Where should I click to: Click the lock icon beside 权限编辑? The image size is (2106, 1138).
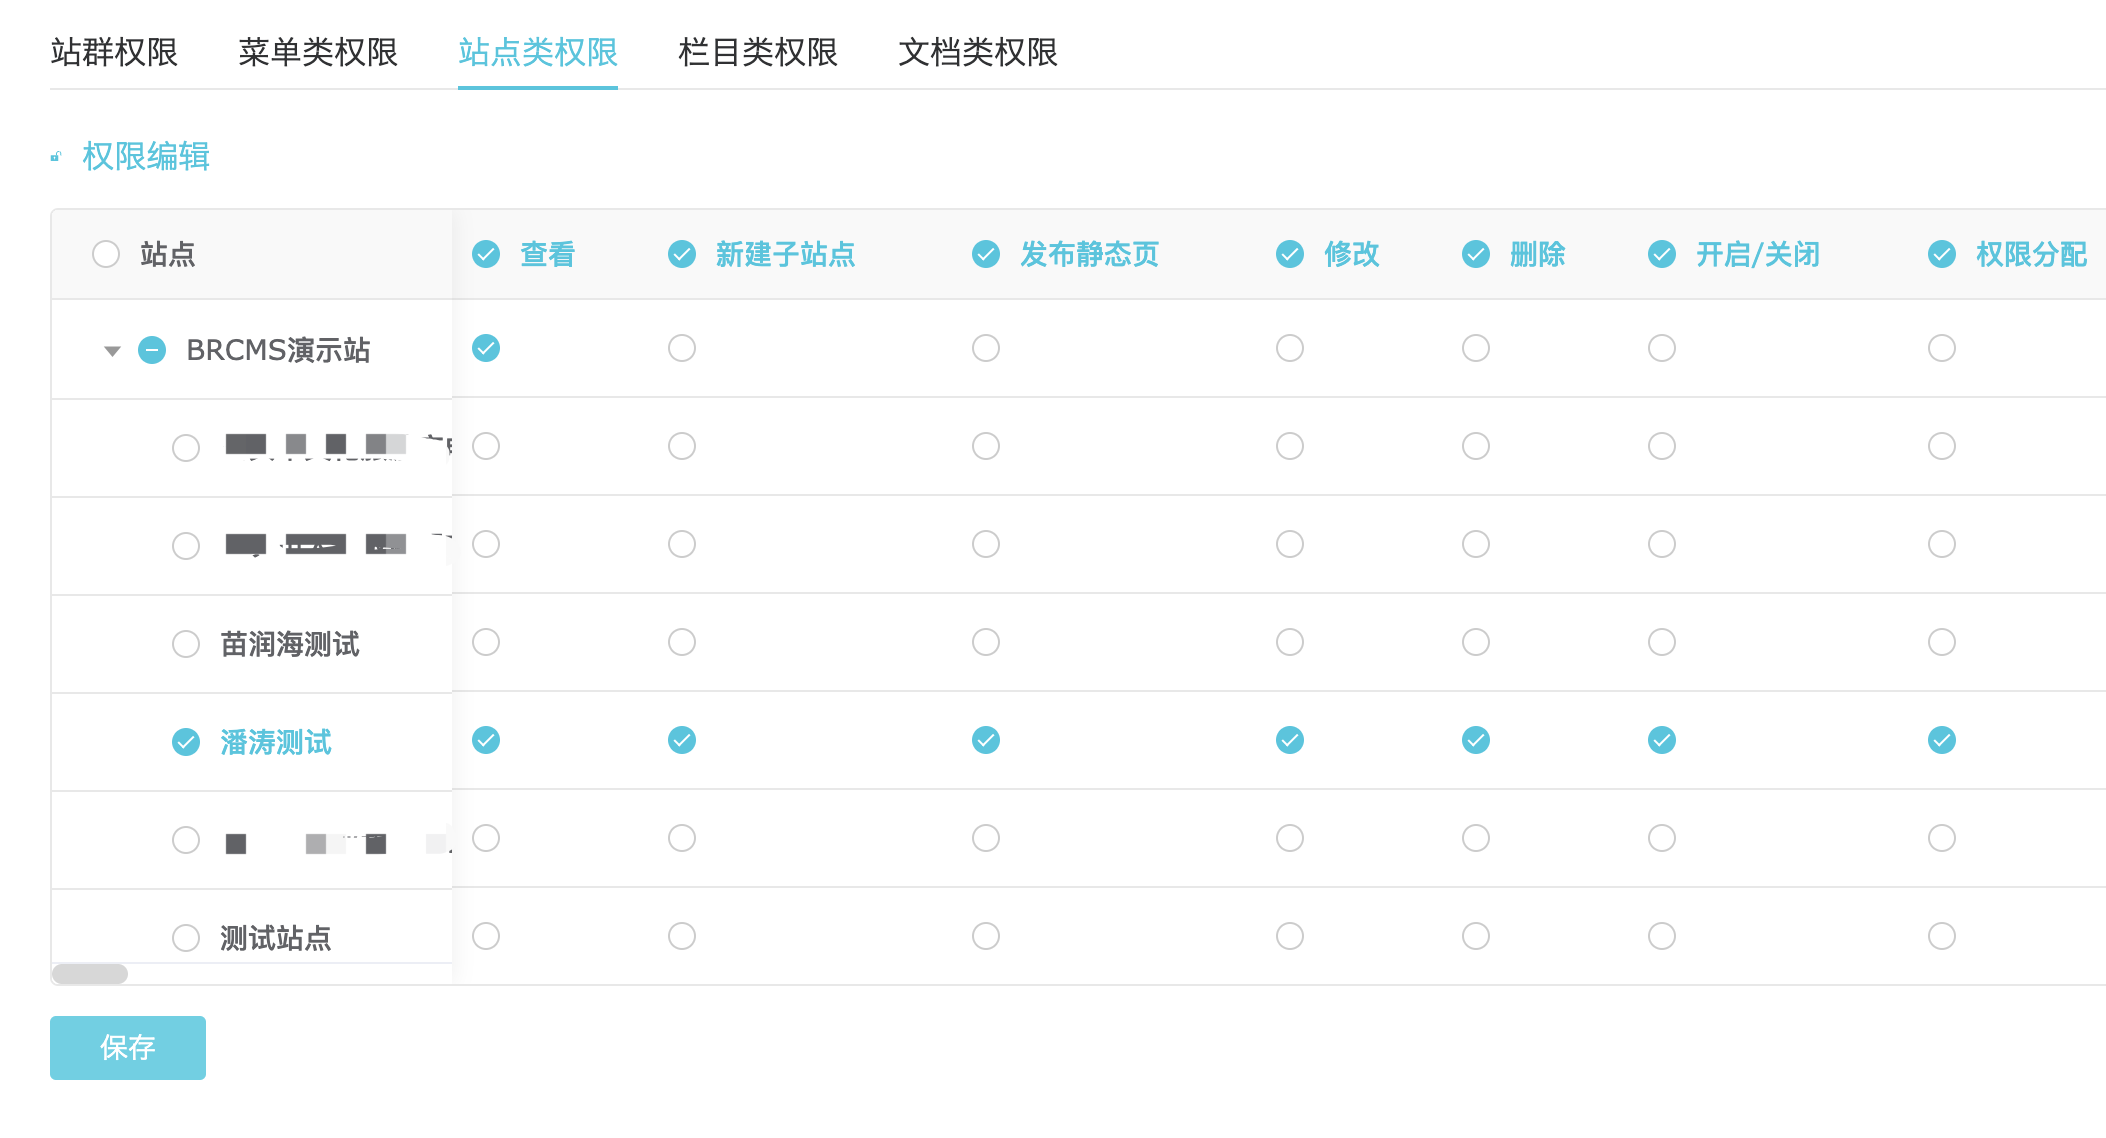click(x=57, y=157)
